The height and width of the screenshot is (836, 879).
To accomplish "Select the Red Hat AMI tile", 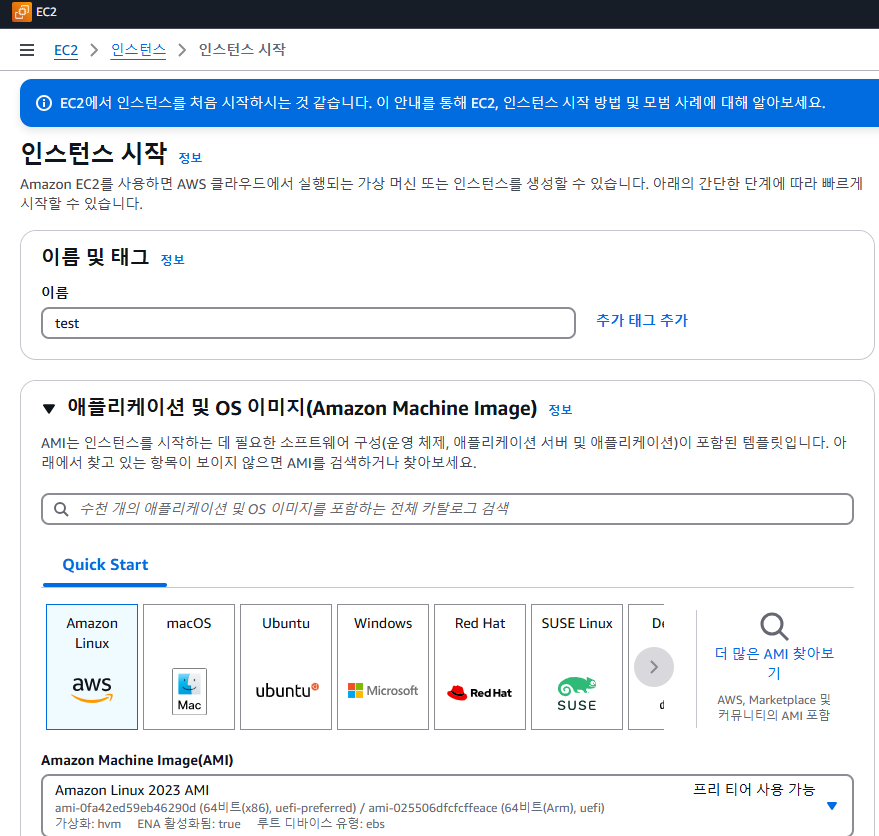I will pos(480,667).
